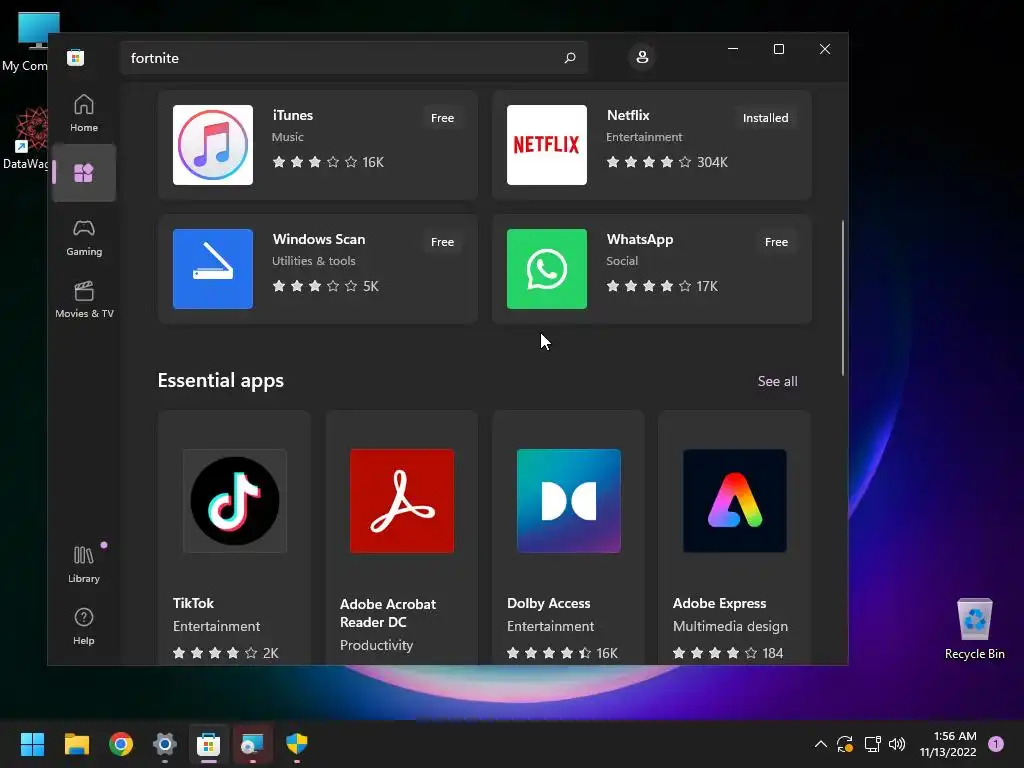This screenshot has height=768, width=1024.
Task: Click the WhatsApp app icon
Action: [x=547, y=269]
